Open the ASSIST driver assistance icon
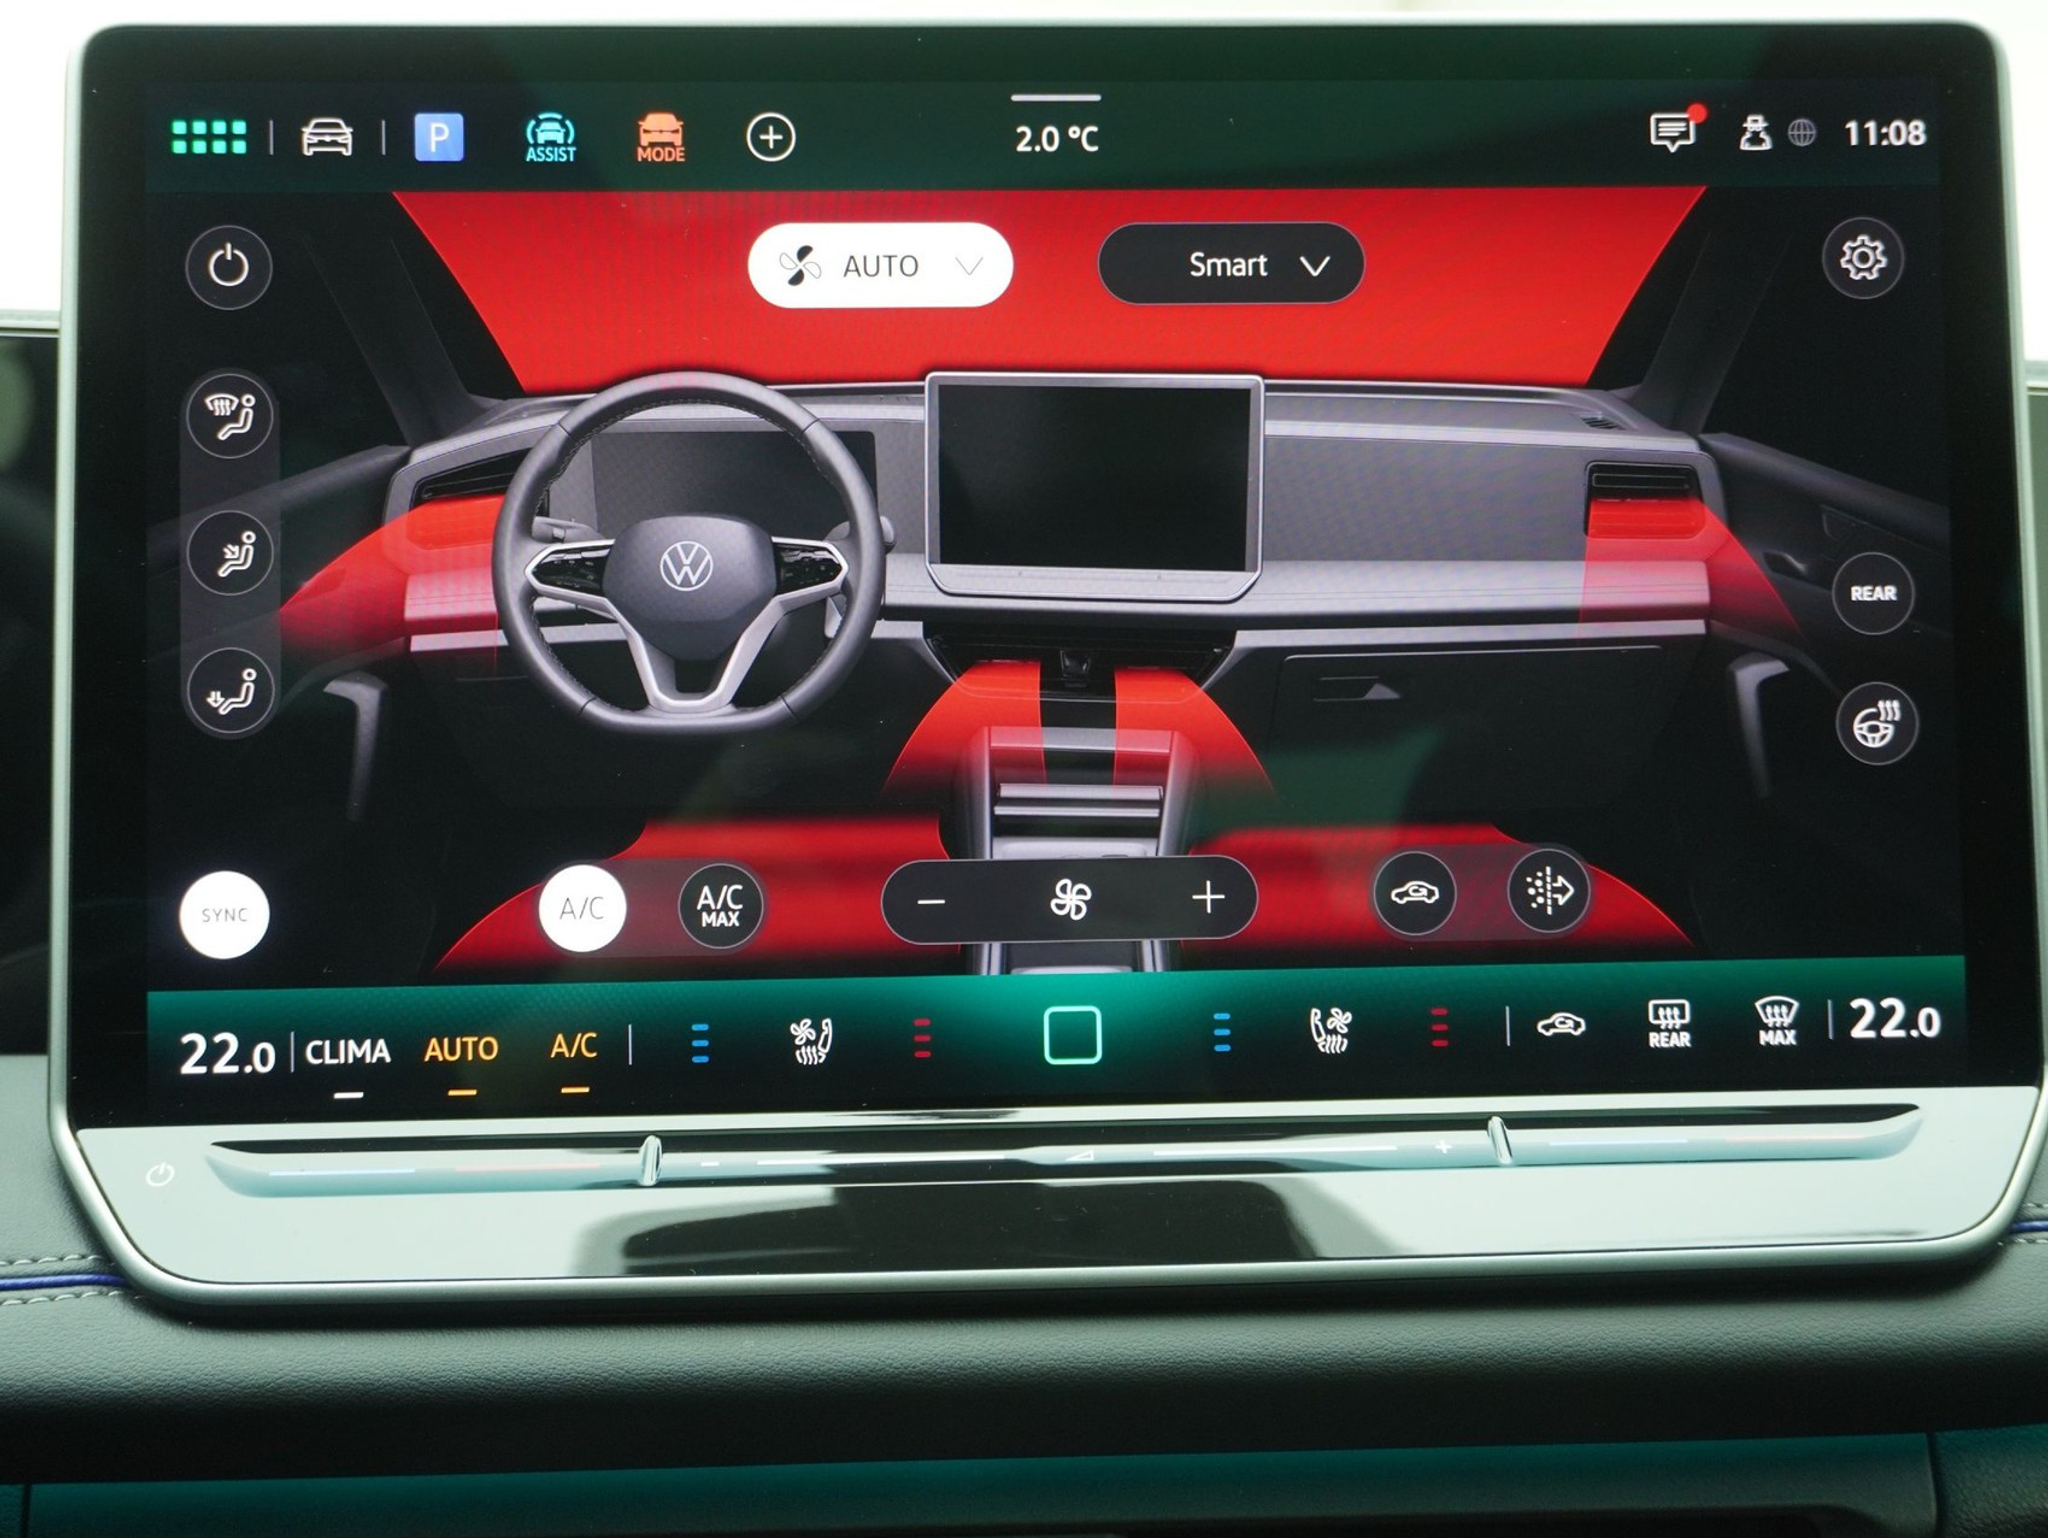The width and height of the screenshot is (2048, 1538). [549, 133]
